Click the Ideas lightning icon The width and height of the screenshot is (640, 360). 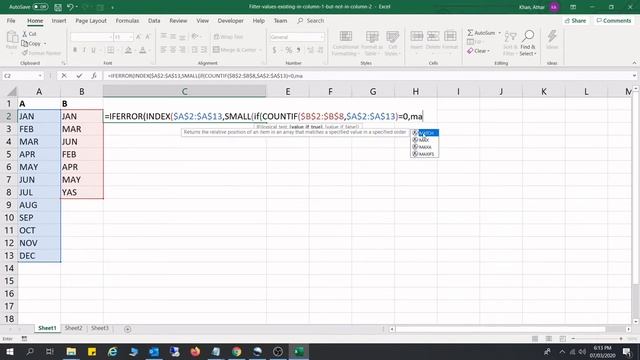552,37
